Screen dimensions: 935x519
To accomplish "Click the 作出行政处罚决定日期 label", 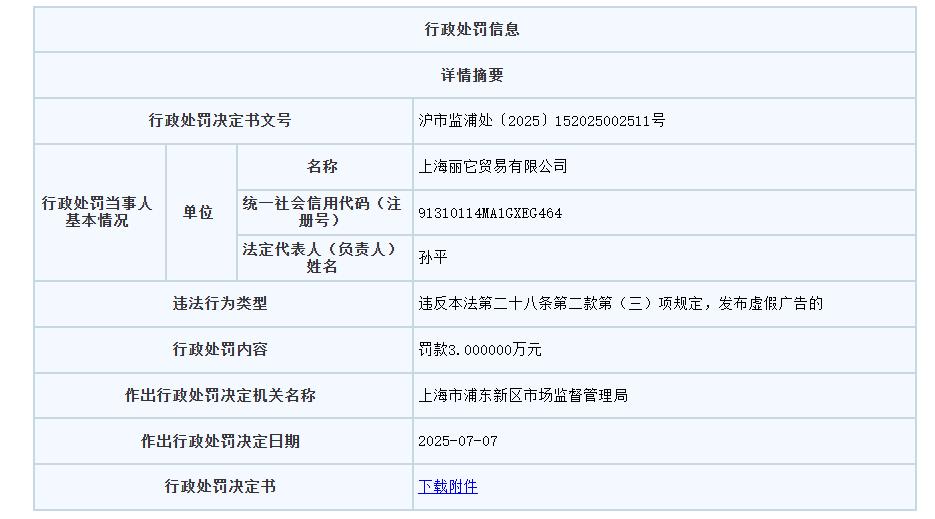I will coord(220,441).
